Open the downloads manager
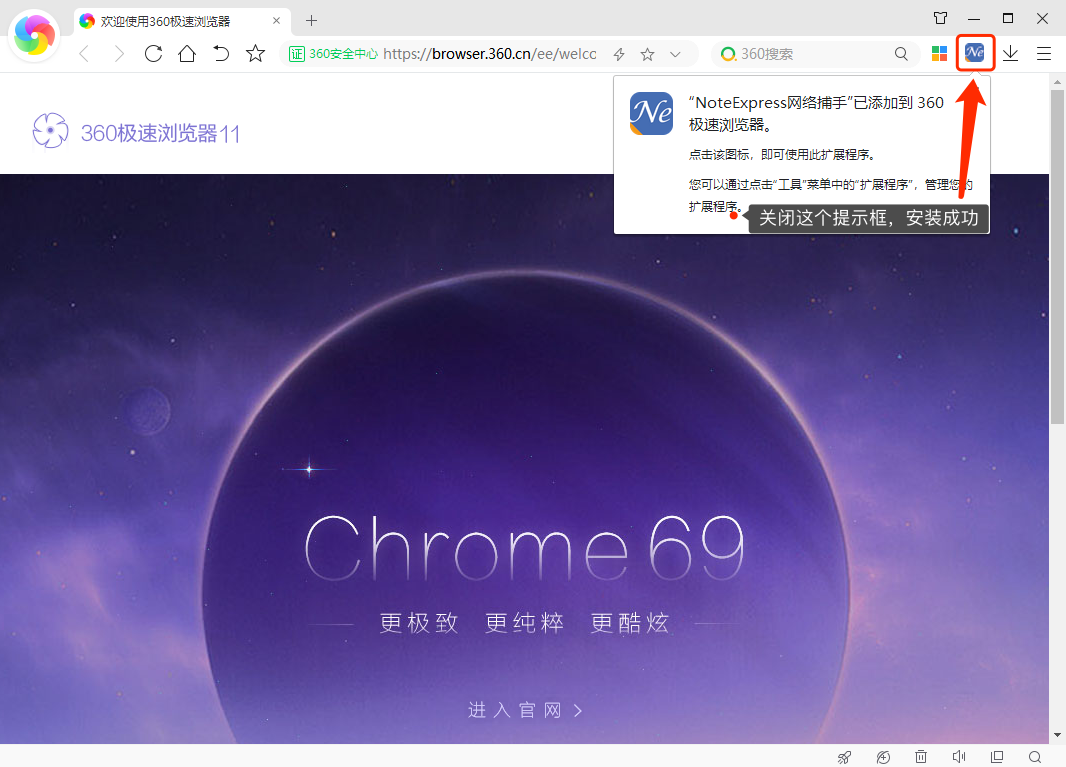 [x=1010, y=54]
